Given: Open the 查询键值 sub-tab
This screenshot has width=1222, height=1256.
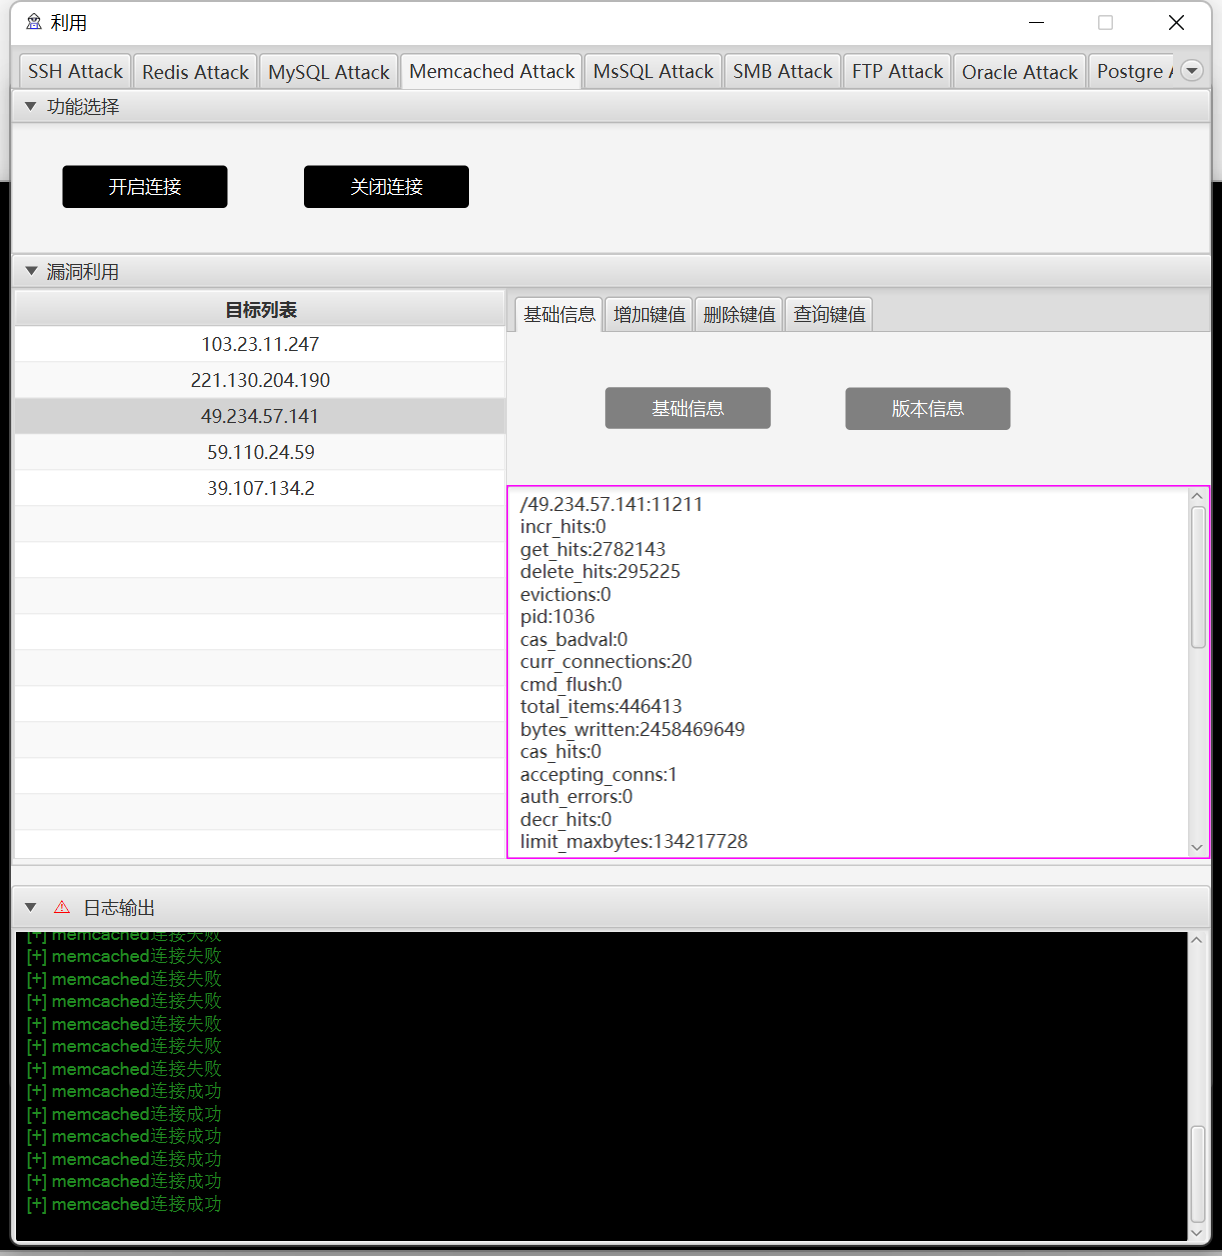Looking at the screenshot, I should pyautogui.click(x=829, y=315).
